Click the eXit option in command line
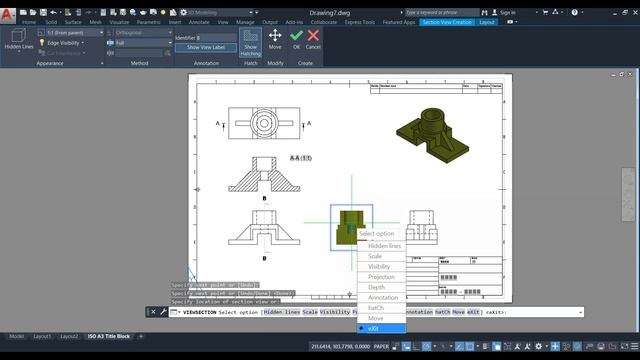The height and width of the screenshot is (360, 640). tap(473, 312)
